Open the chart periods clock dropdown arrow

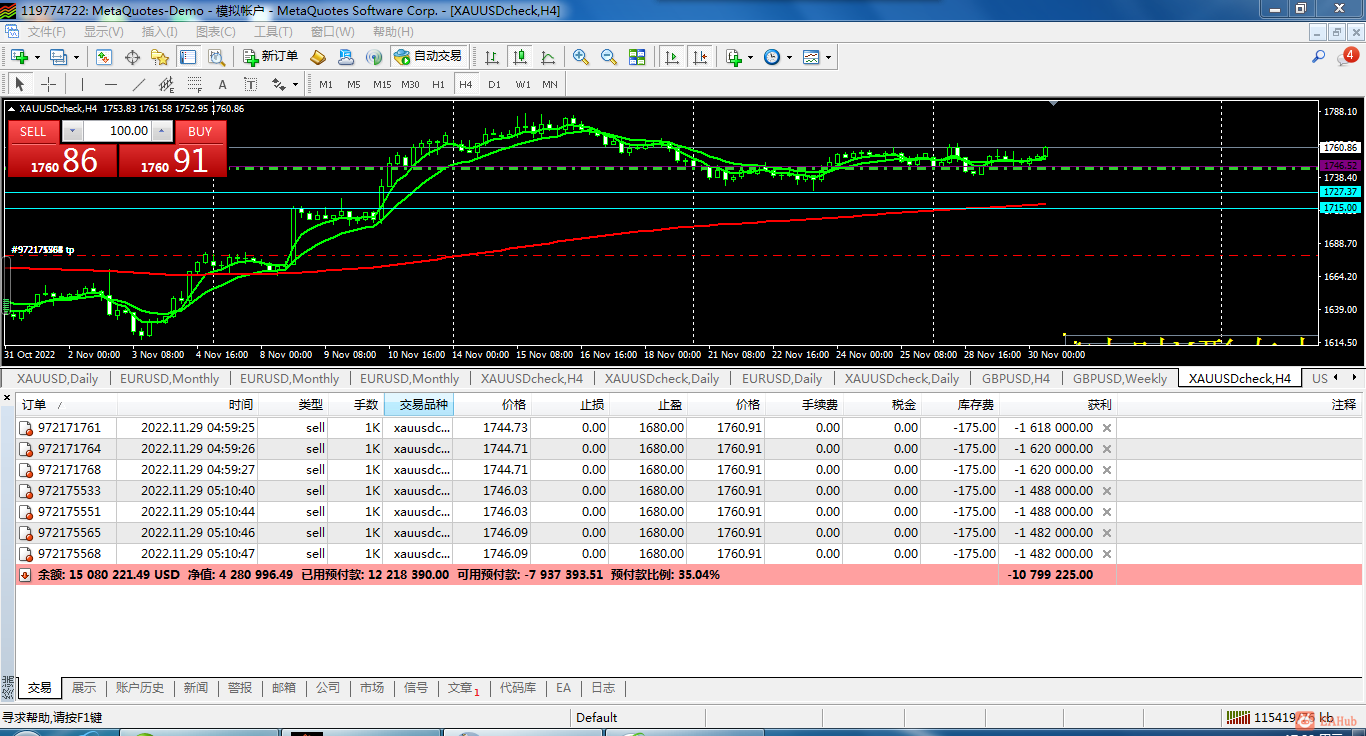[789, 58]
